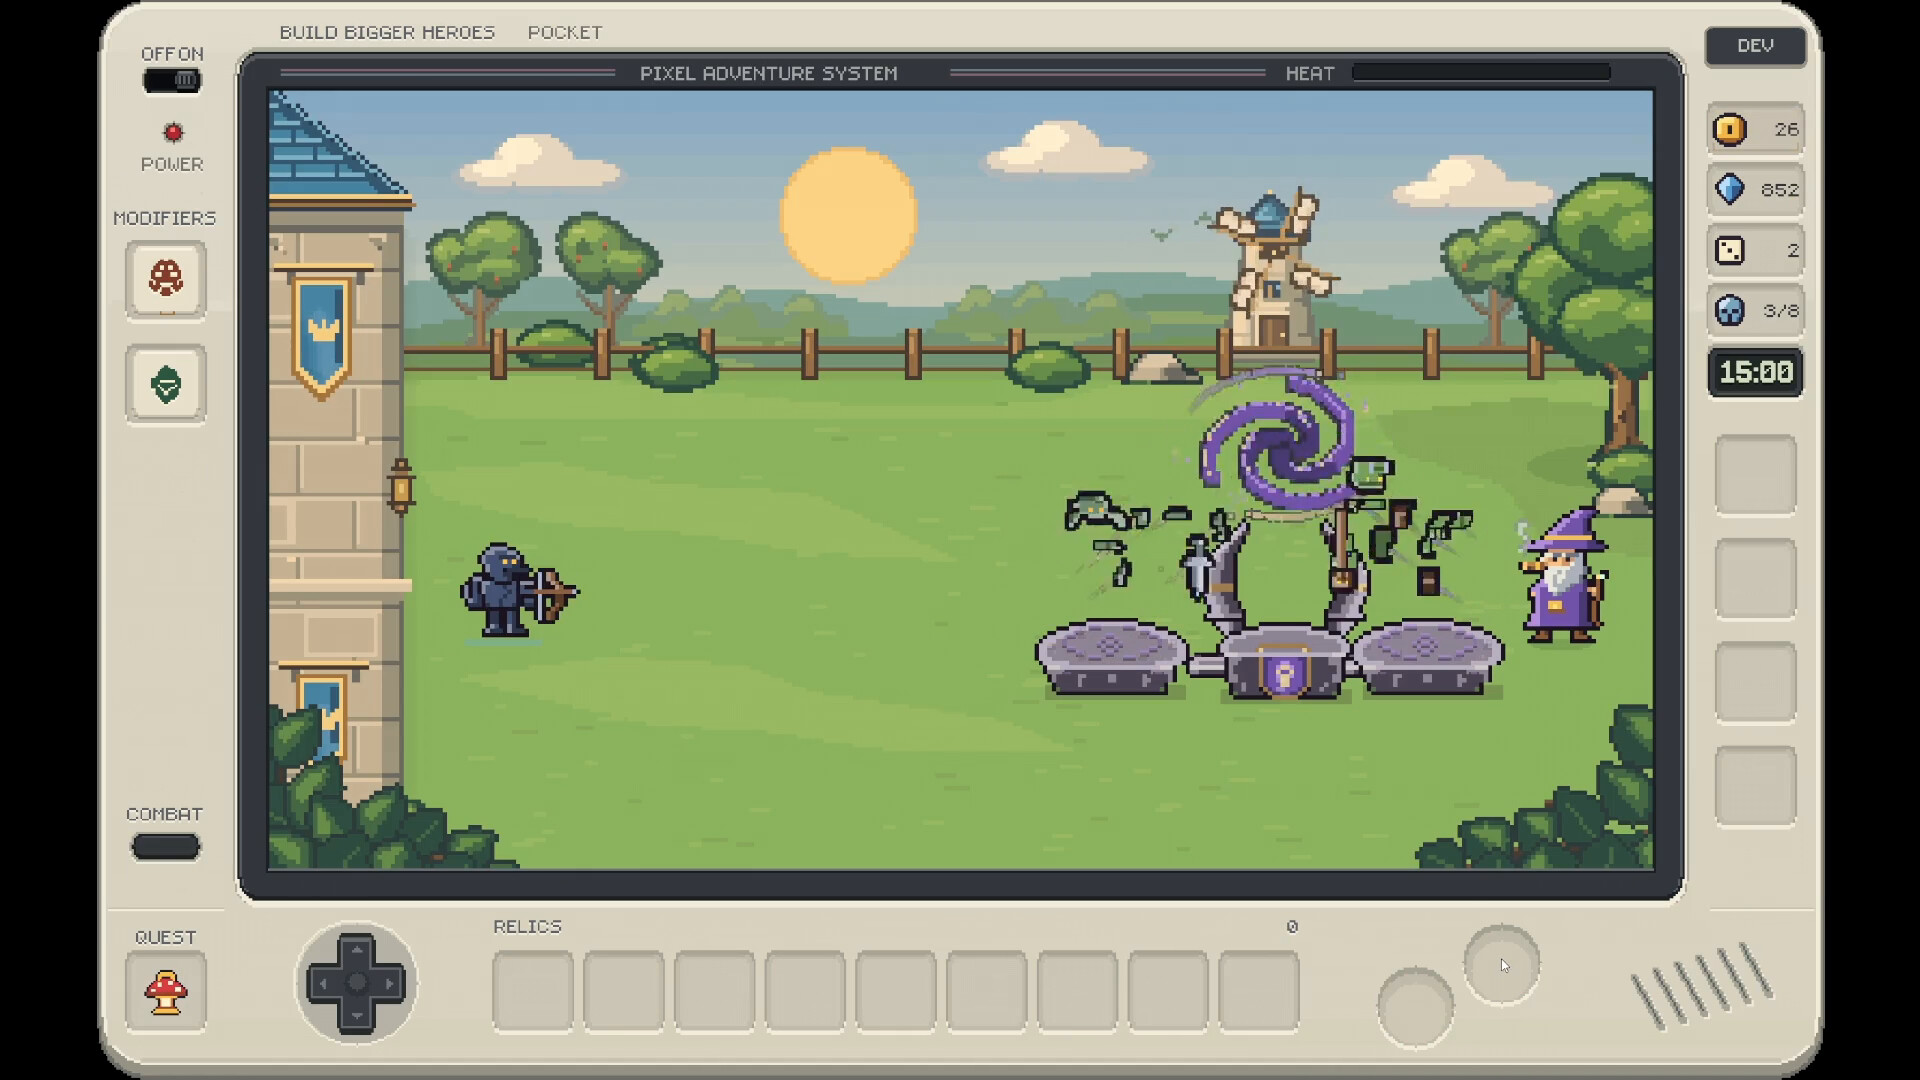Click the DEV button

(1755, 46)
